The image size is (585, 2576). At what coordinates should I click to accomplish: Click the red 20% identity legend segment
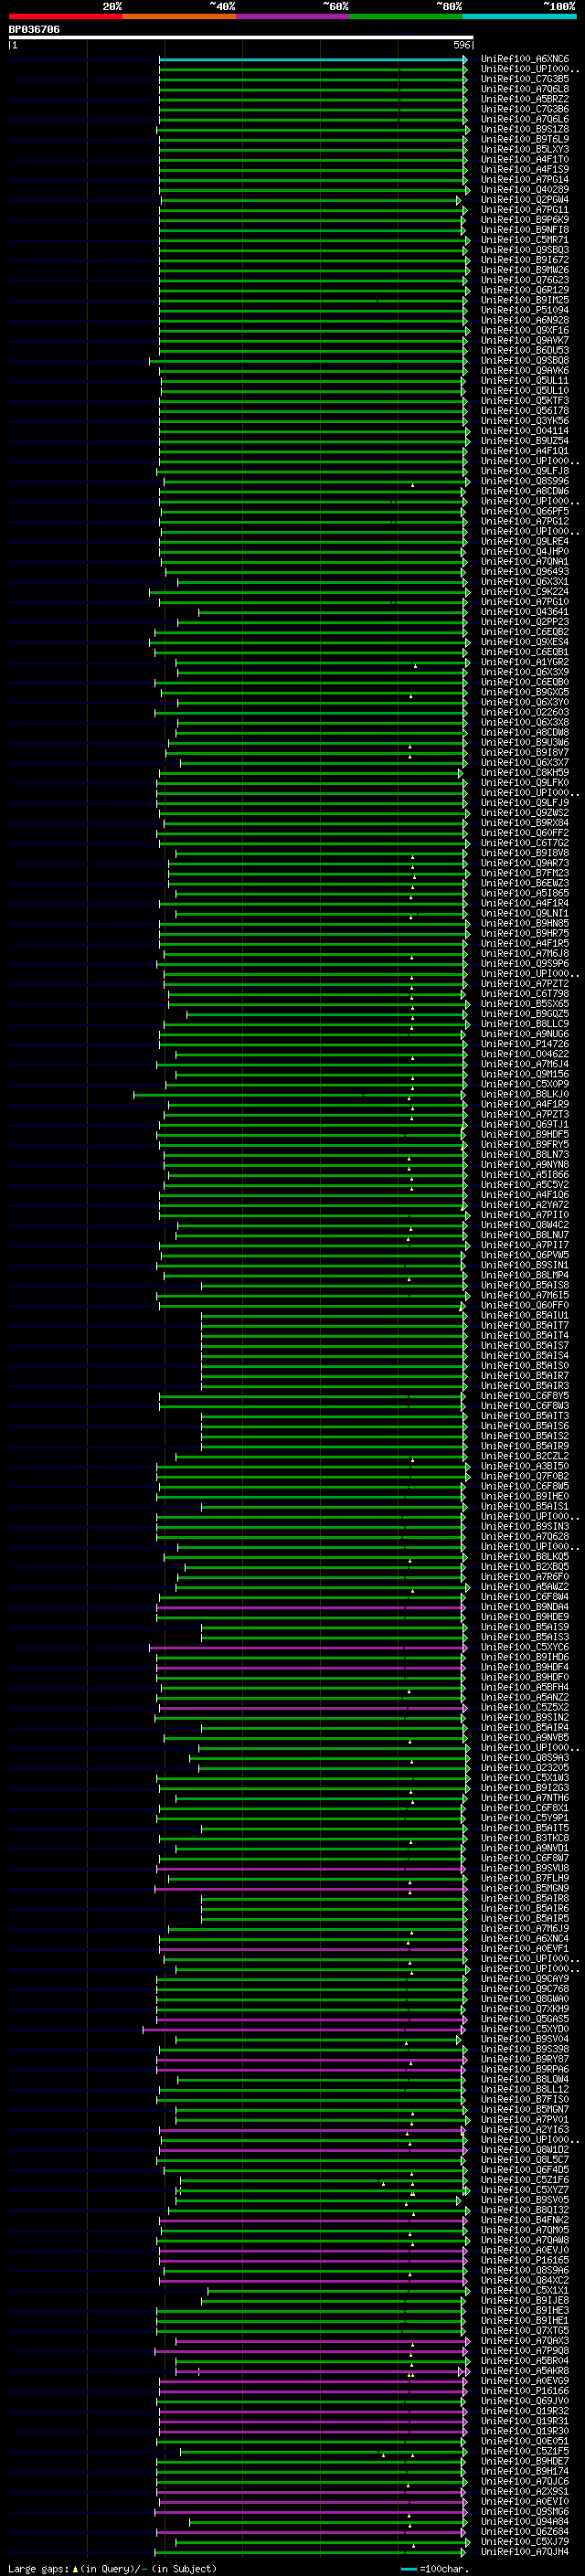pos(65,16)
